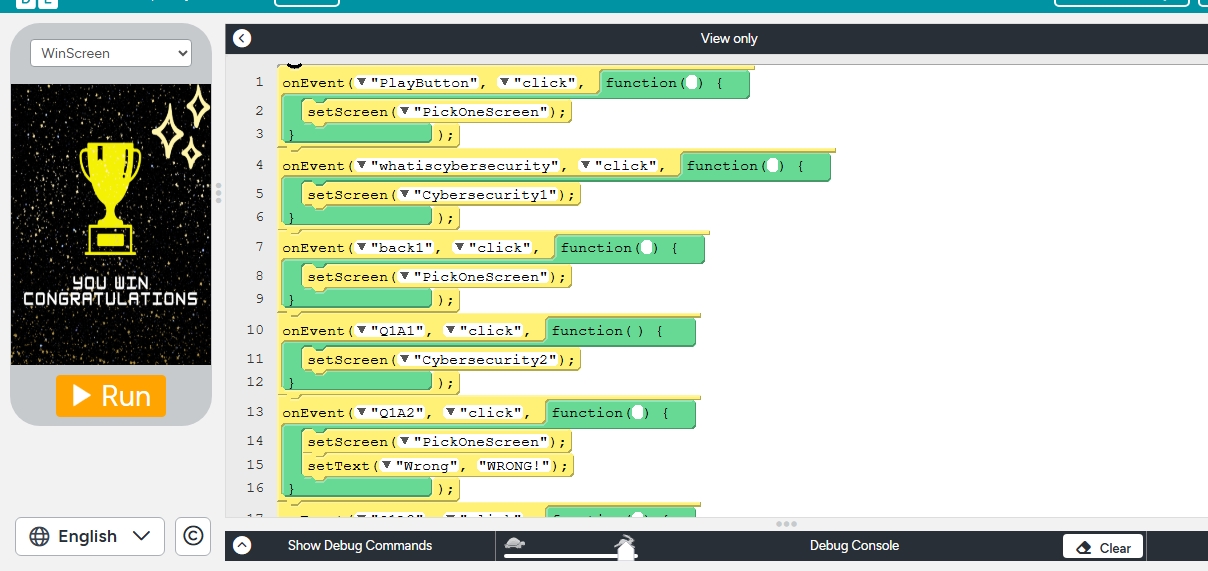Viewport: 1208px width, 571px height.
Task: Click the onEvent keyword on line 10
Action: pyautogui.click(x=313, y=331)
